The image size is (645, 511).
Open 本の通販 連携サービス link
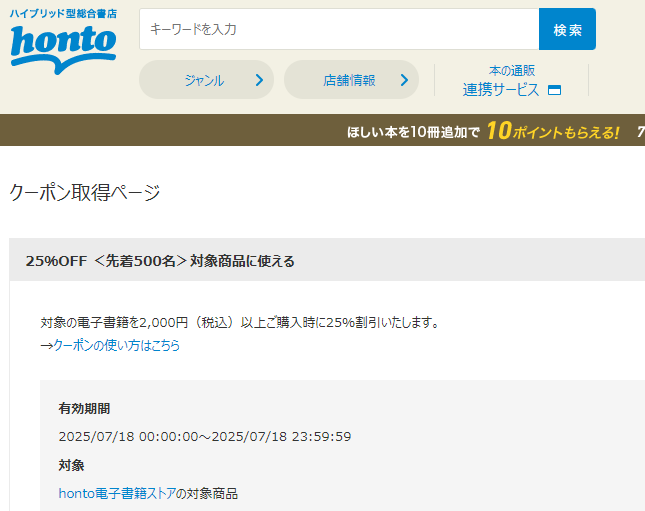[512, 81]
